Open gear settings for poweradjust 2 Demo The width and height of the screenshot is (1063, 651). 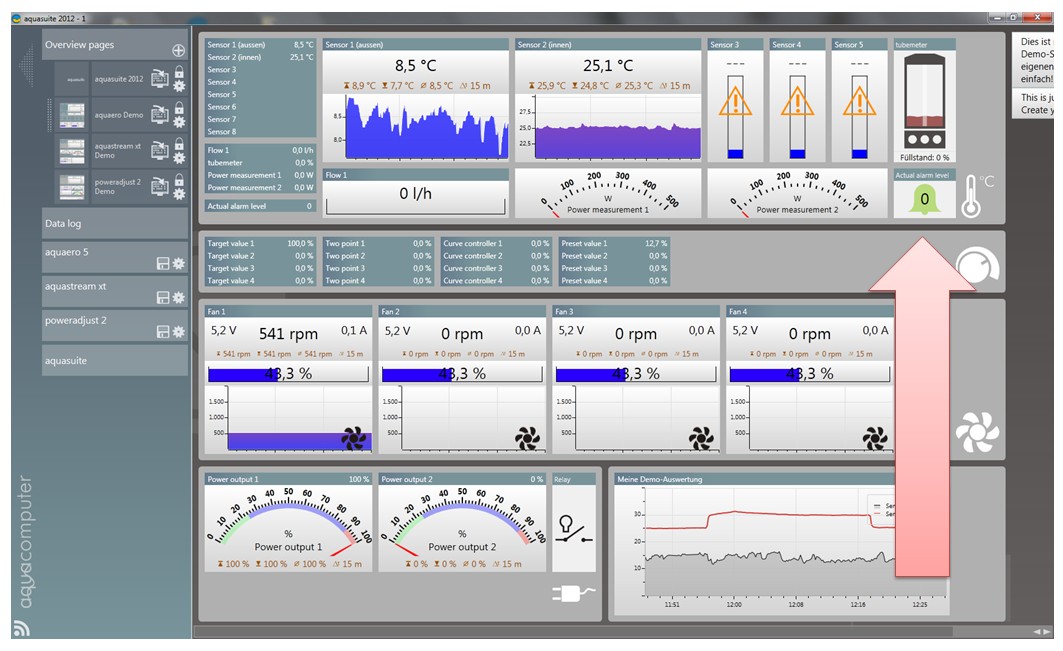pyautogui.click(x=179, y=194)
